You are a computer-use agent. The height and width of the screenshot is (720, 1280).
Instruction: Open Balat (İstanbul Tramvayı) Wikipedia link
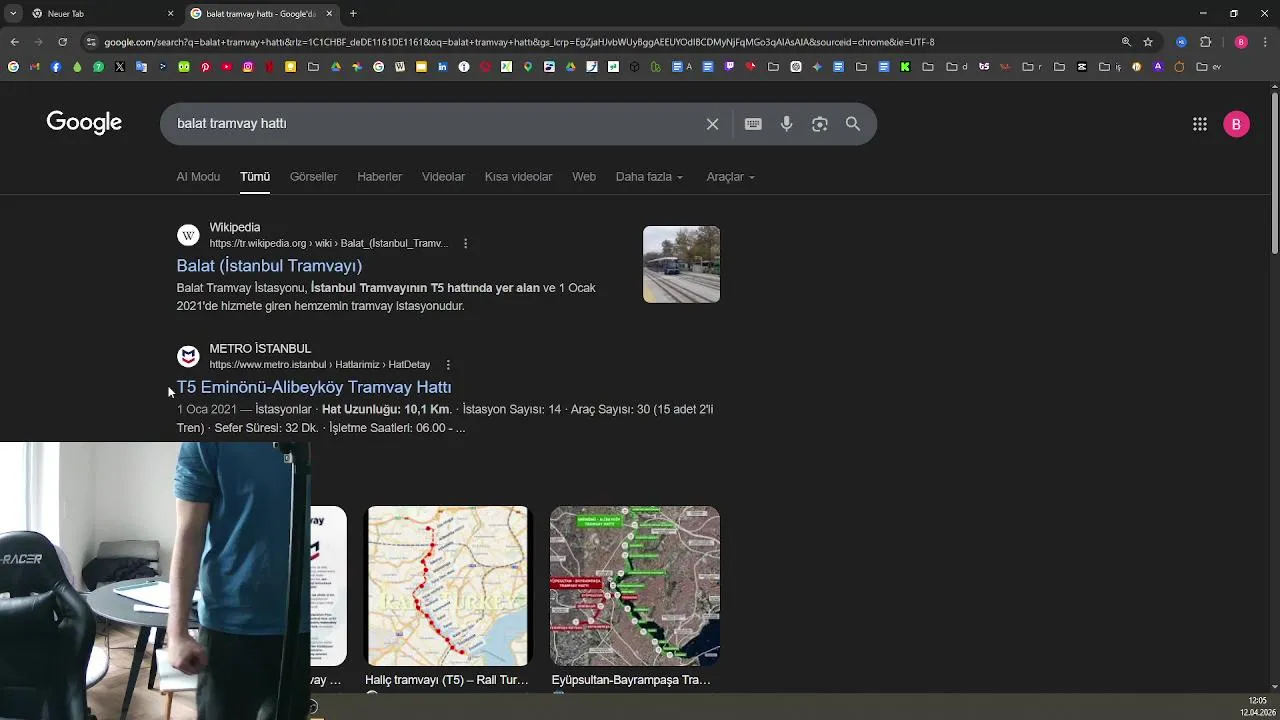[x=269, y=266]
